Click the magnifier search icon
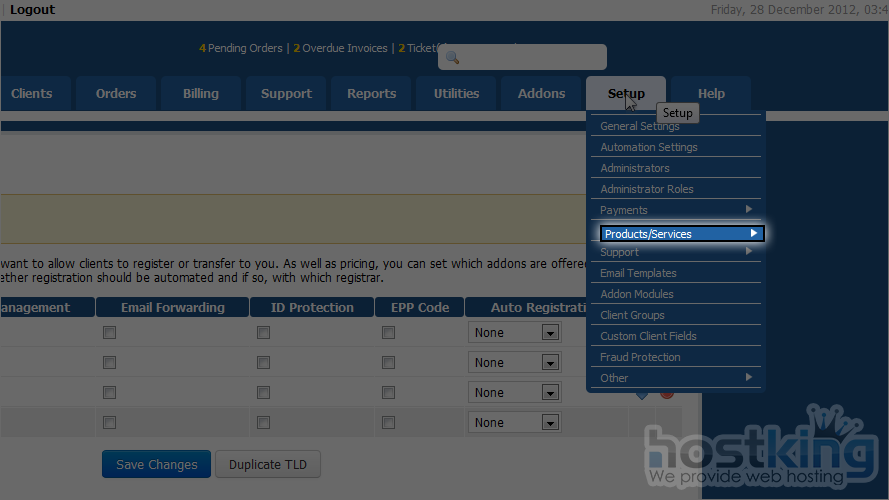 (x=452, y=58)
